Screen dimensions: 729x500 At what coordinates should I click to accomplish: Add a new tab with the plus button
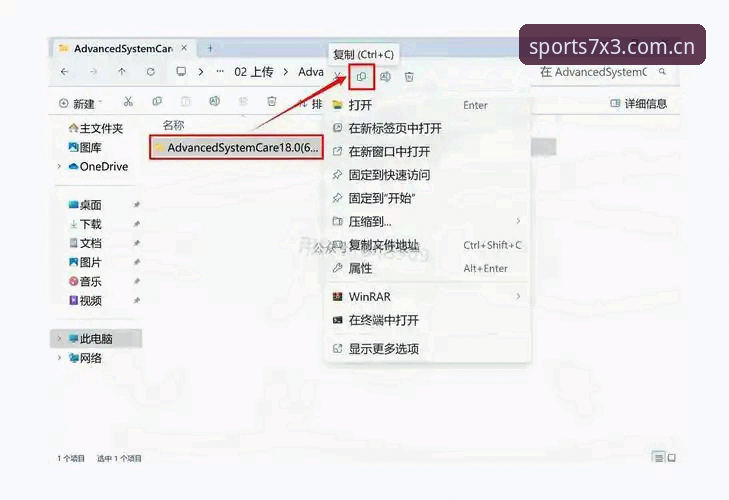click(x=210, y=48)
